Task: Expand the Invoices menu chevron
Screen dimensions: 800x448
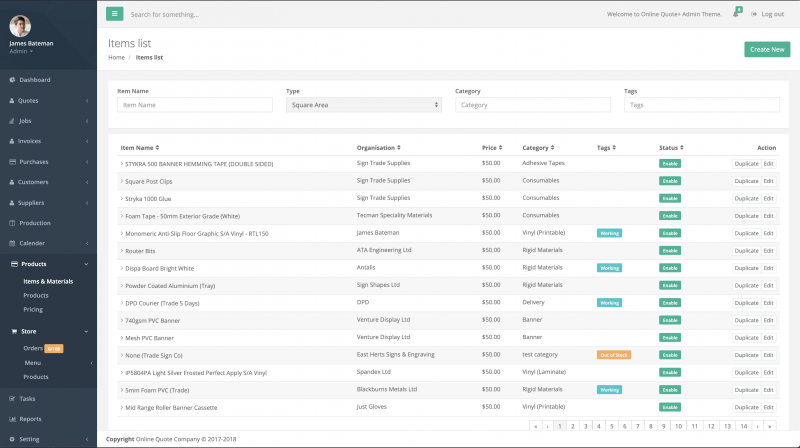Action: pos(87,141)
